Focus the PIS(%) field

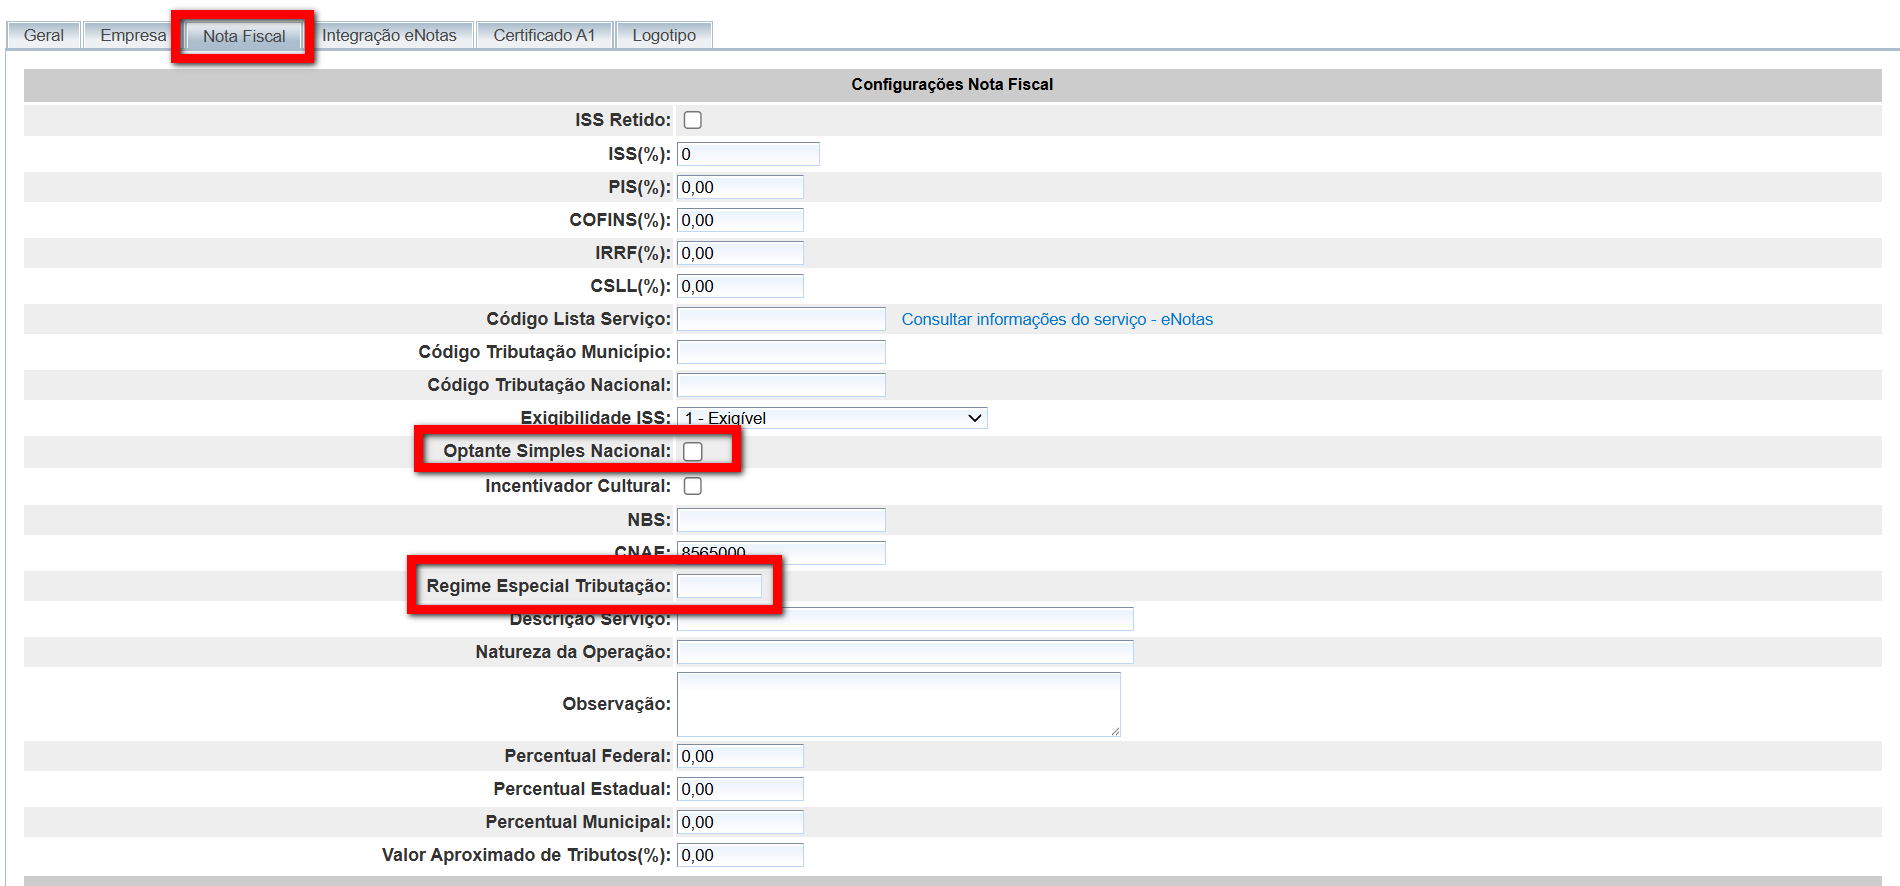pos(740,187)
